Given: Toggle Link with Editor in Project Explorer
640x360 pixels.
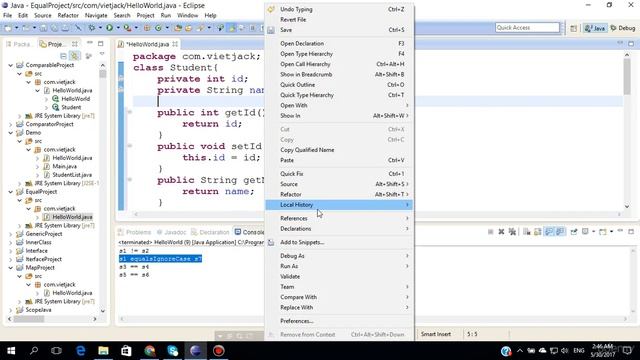Looking at the screenshot, I should tap(74, 56).
